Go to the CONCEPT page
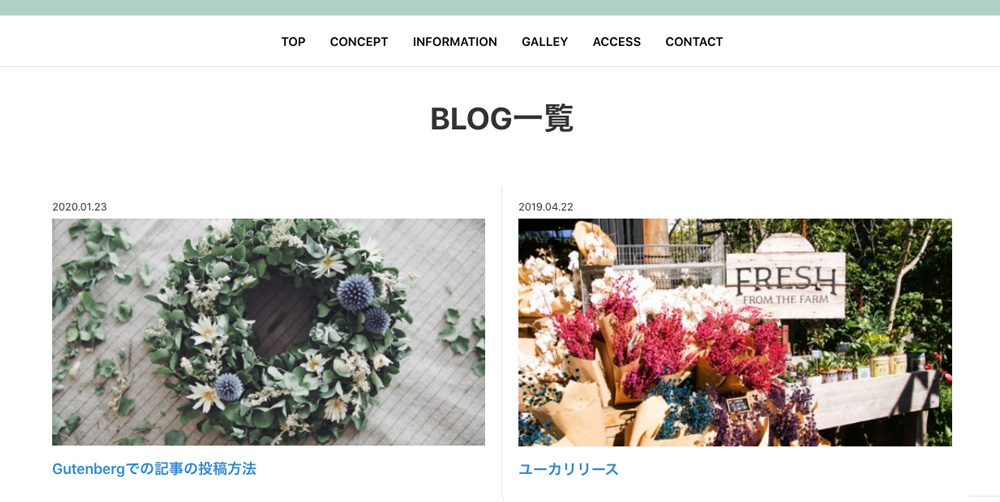This screenshot has width=1000, height=502. 359,41
